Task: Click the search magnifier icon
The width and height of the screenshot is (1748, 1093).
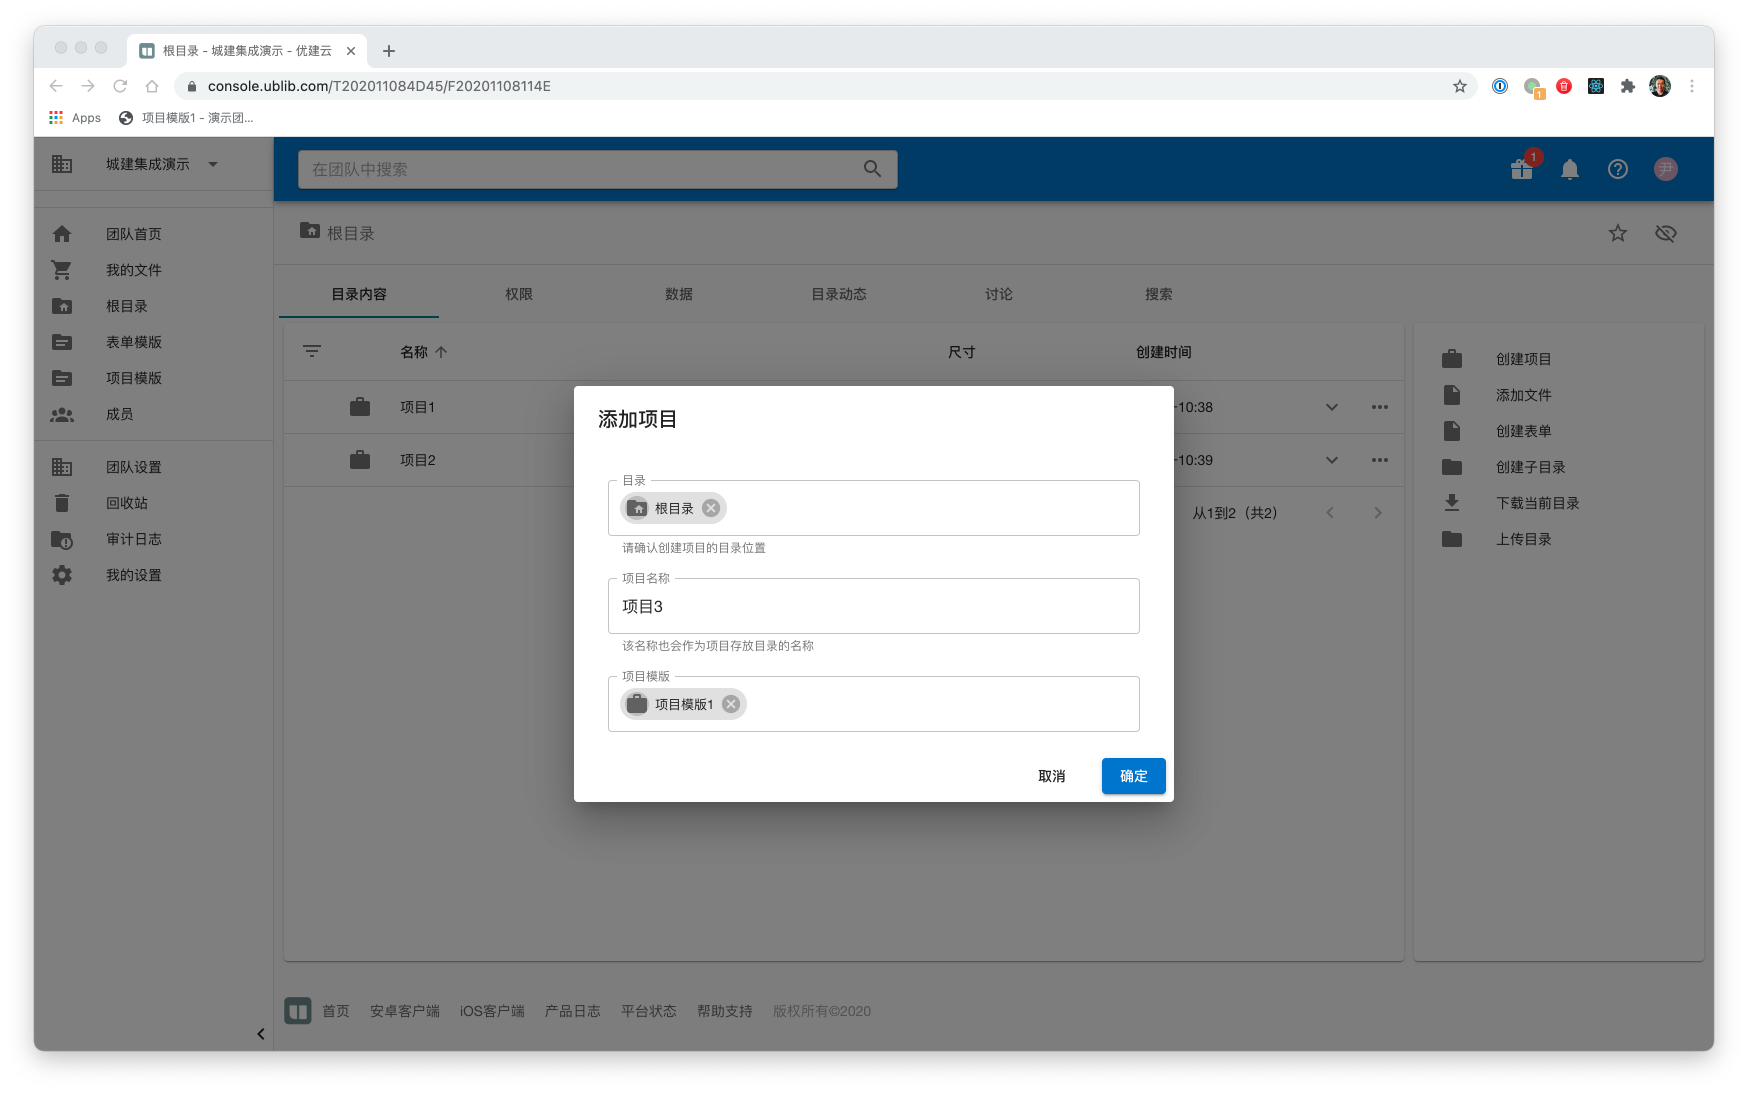Action: 872,169
